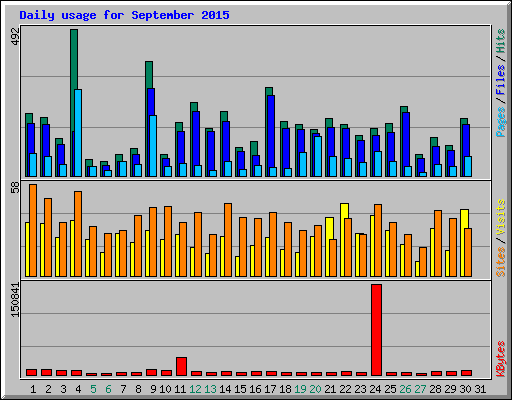Click green weekend day label 5
The image size is (512, 400).
coord(93,389)
